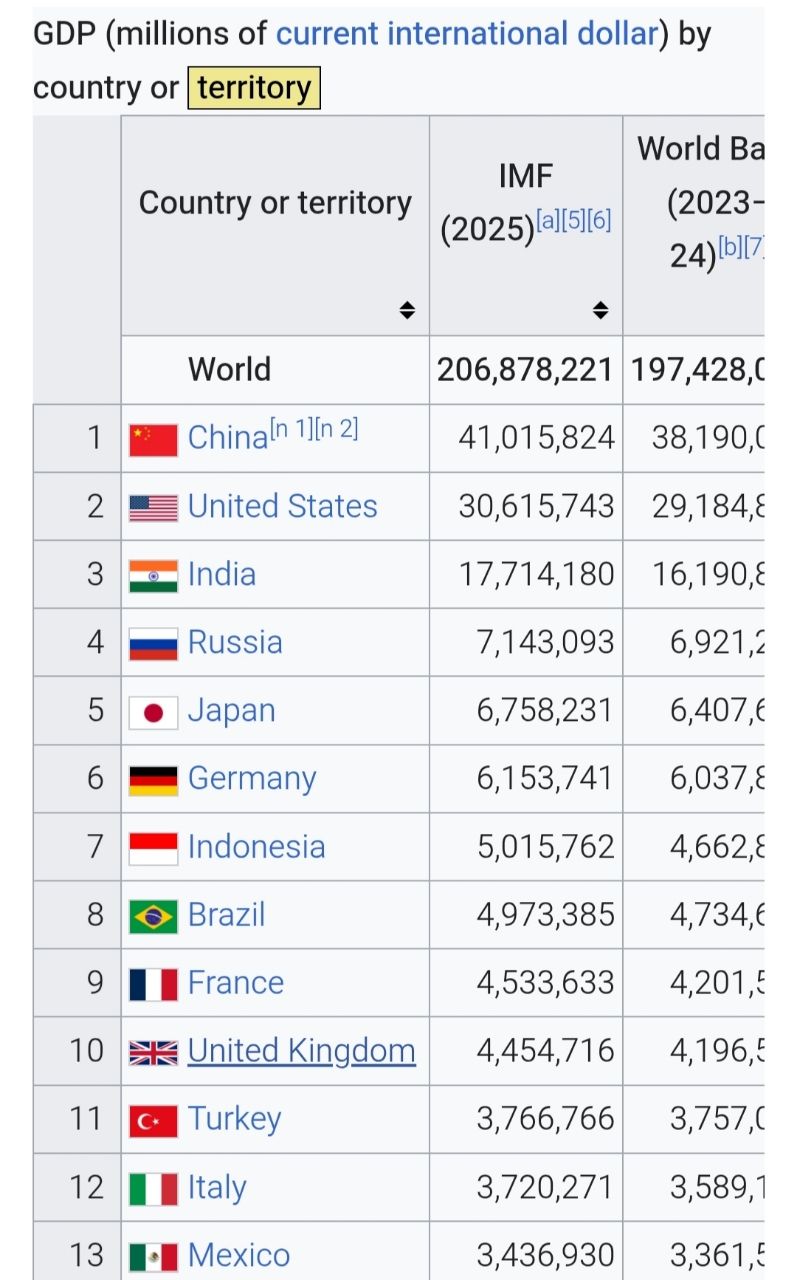Image resolution: width=797 pixels, height=1280 pixels.
Task: Open footnote [a] in IMF header
Action: tap(547, 221)
